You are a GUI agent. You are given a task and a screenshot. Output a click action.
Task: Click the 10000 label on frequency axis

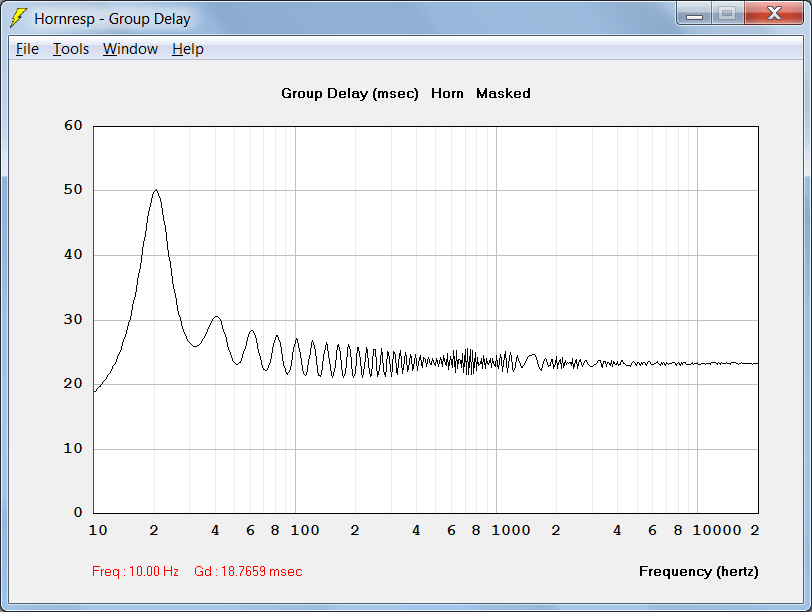[717, 530]
